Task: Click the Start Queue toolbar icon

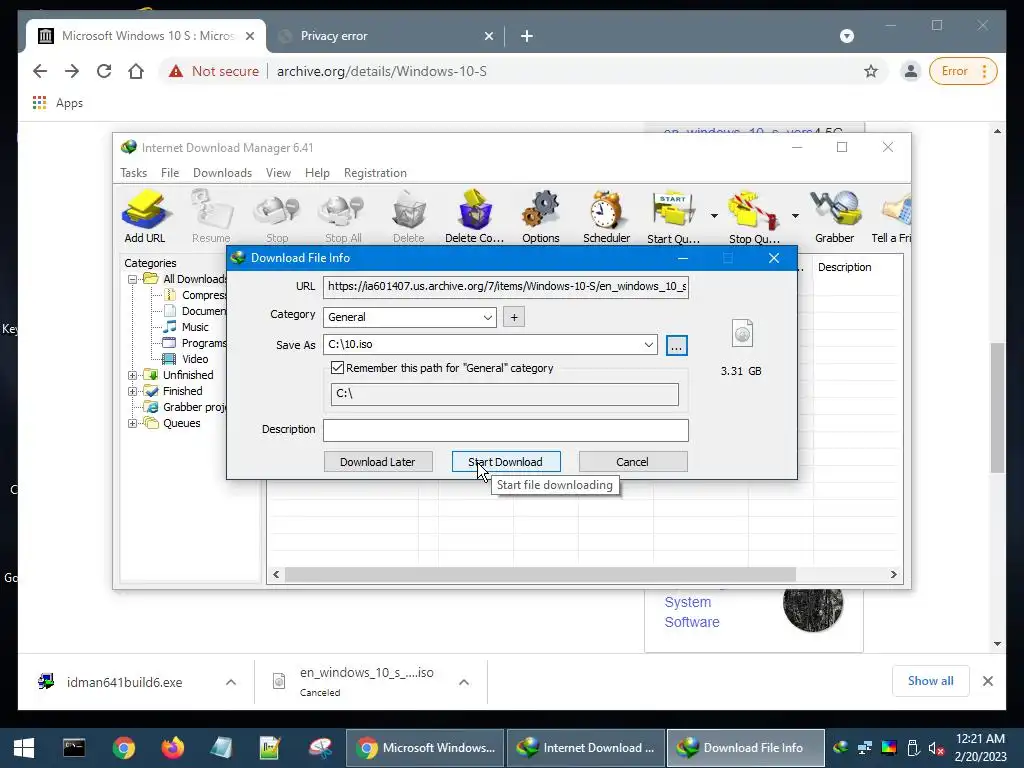Action: (x=673, y=216)
